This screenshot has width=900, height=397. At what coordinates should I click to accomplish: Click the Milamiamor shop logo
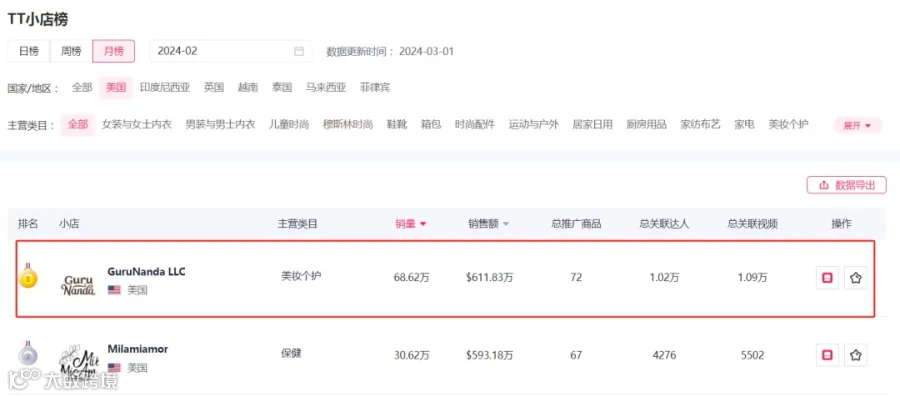click(x=79, y=364)
